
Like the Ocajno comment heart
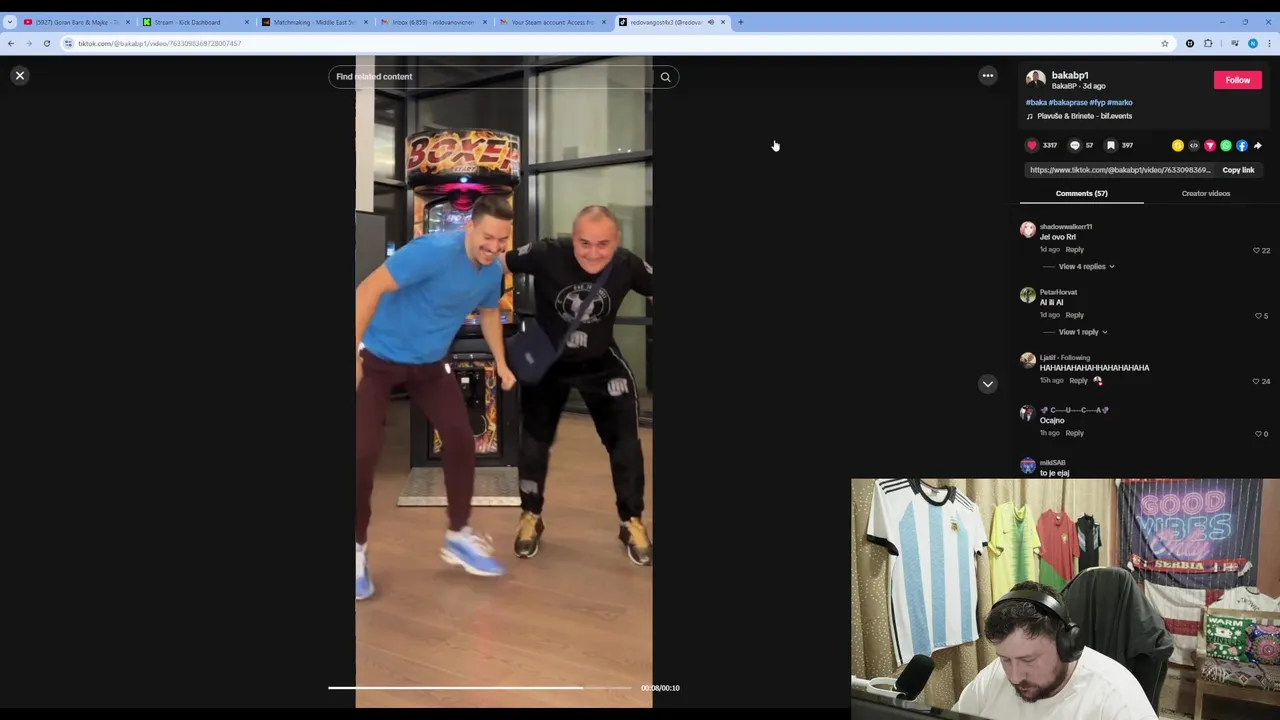pyautogui.click(x=1258, y=433)
